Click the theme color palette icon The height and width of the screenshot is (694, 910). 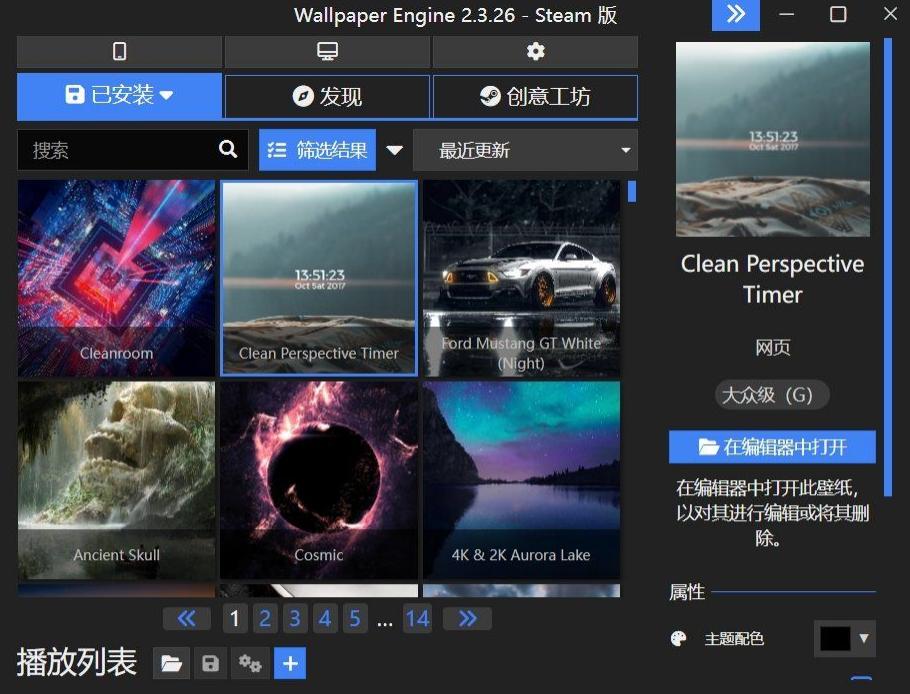[678, 639]
